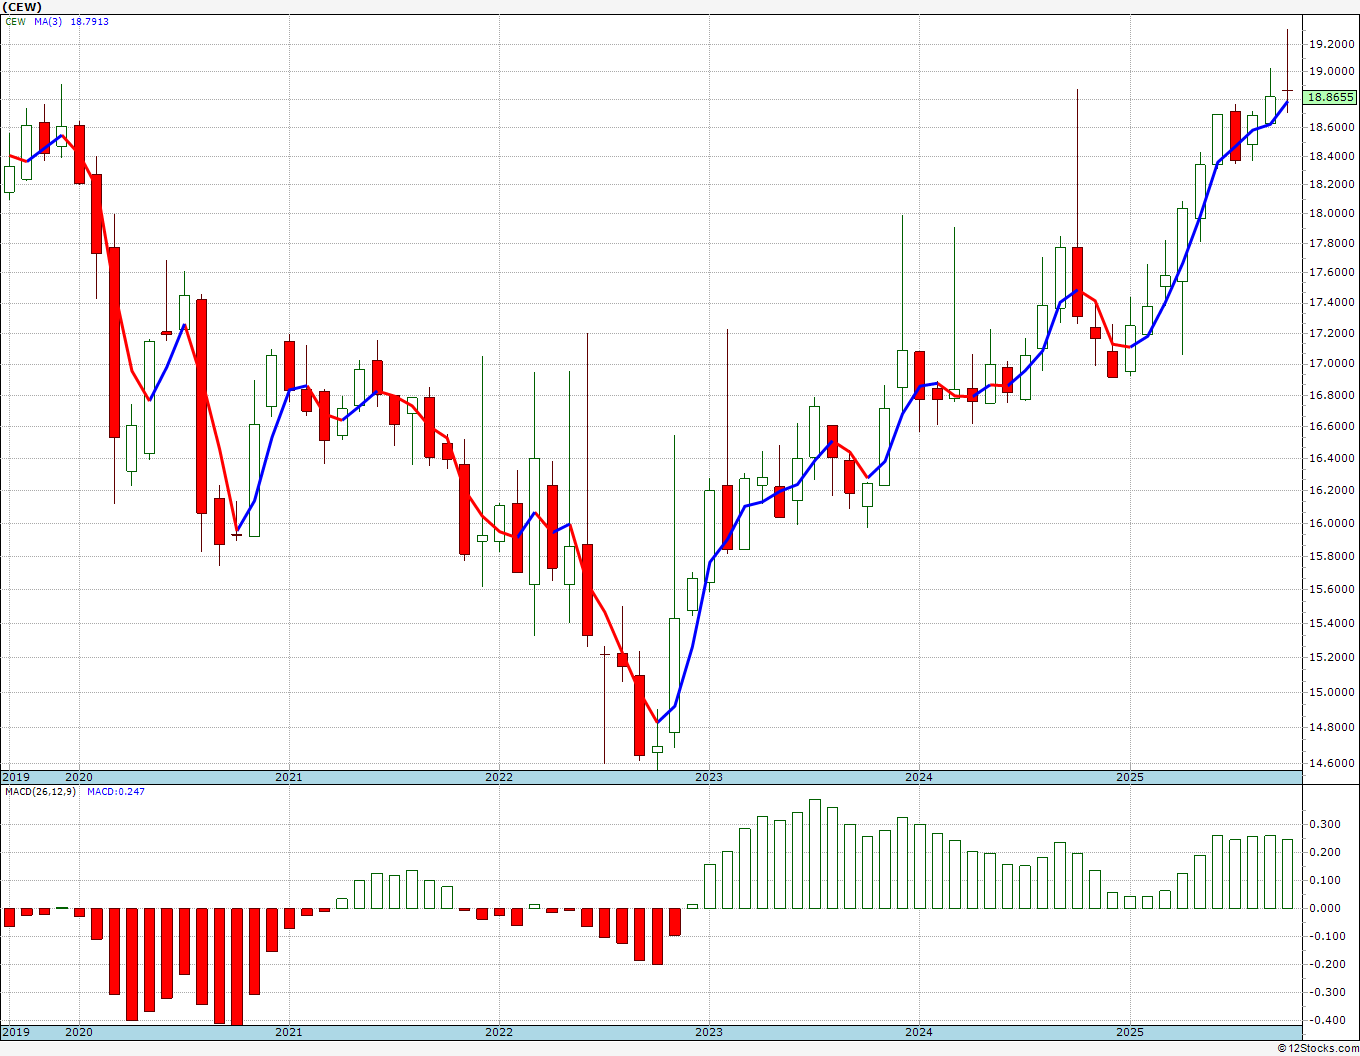Viewport: 1360px width, 1056px height.
Task: Click the 15.8000 price axis label
Action: 1332,556
